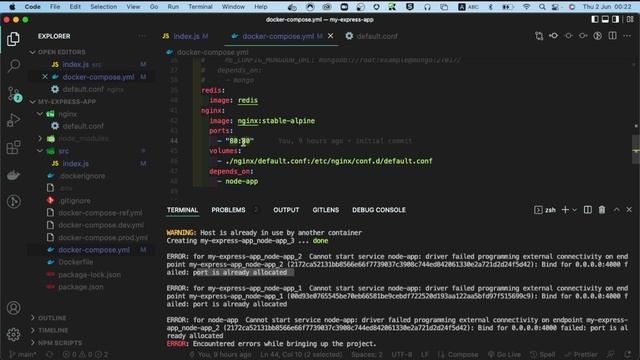Open the Selection menu in menu bar
Viewport: 640px width, 360px height.
[104, 7]
